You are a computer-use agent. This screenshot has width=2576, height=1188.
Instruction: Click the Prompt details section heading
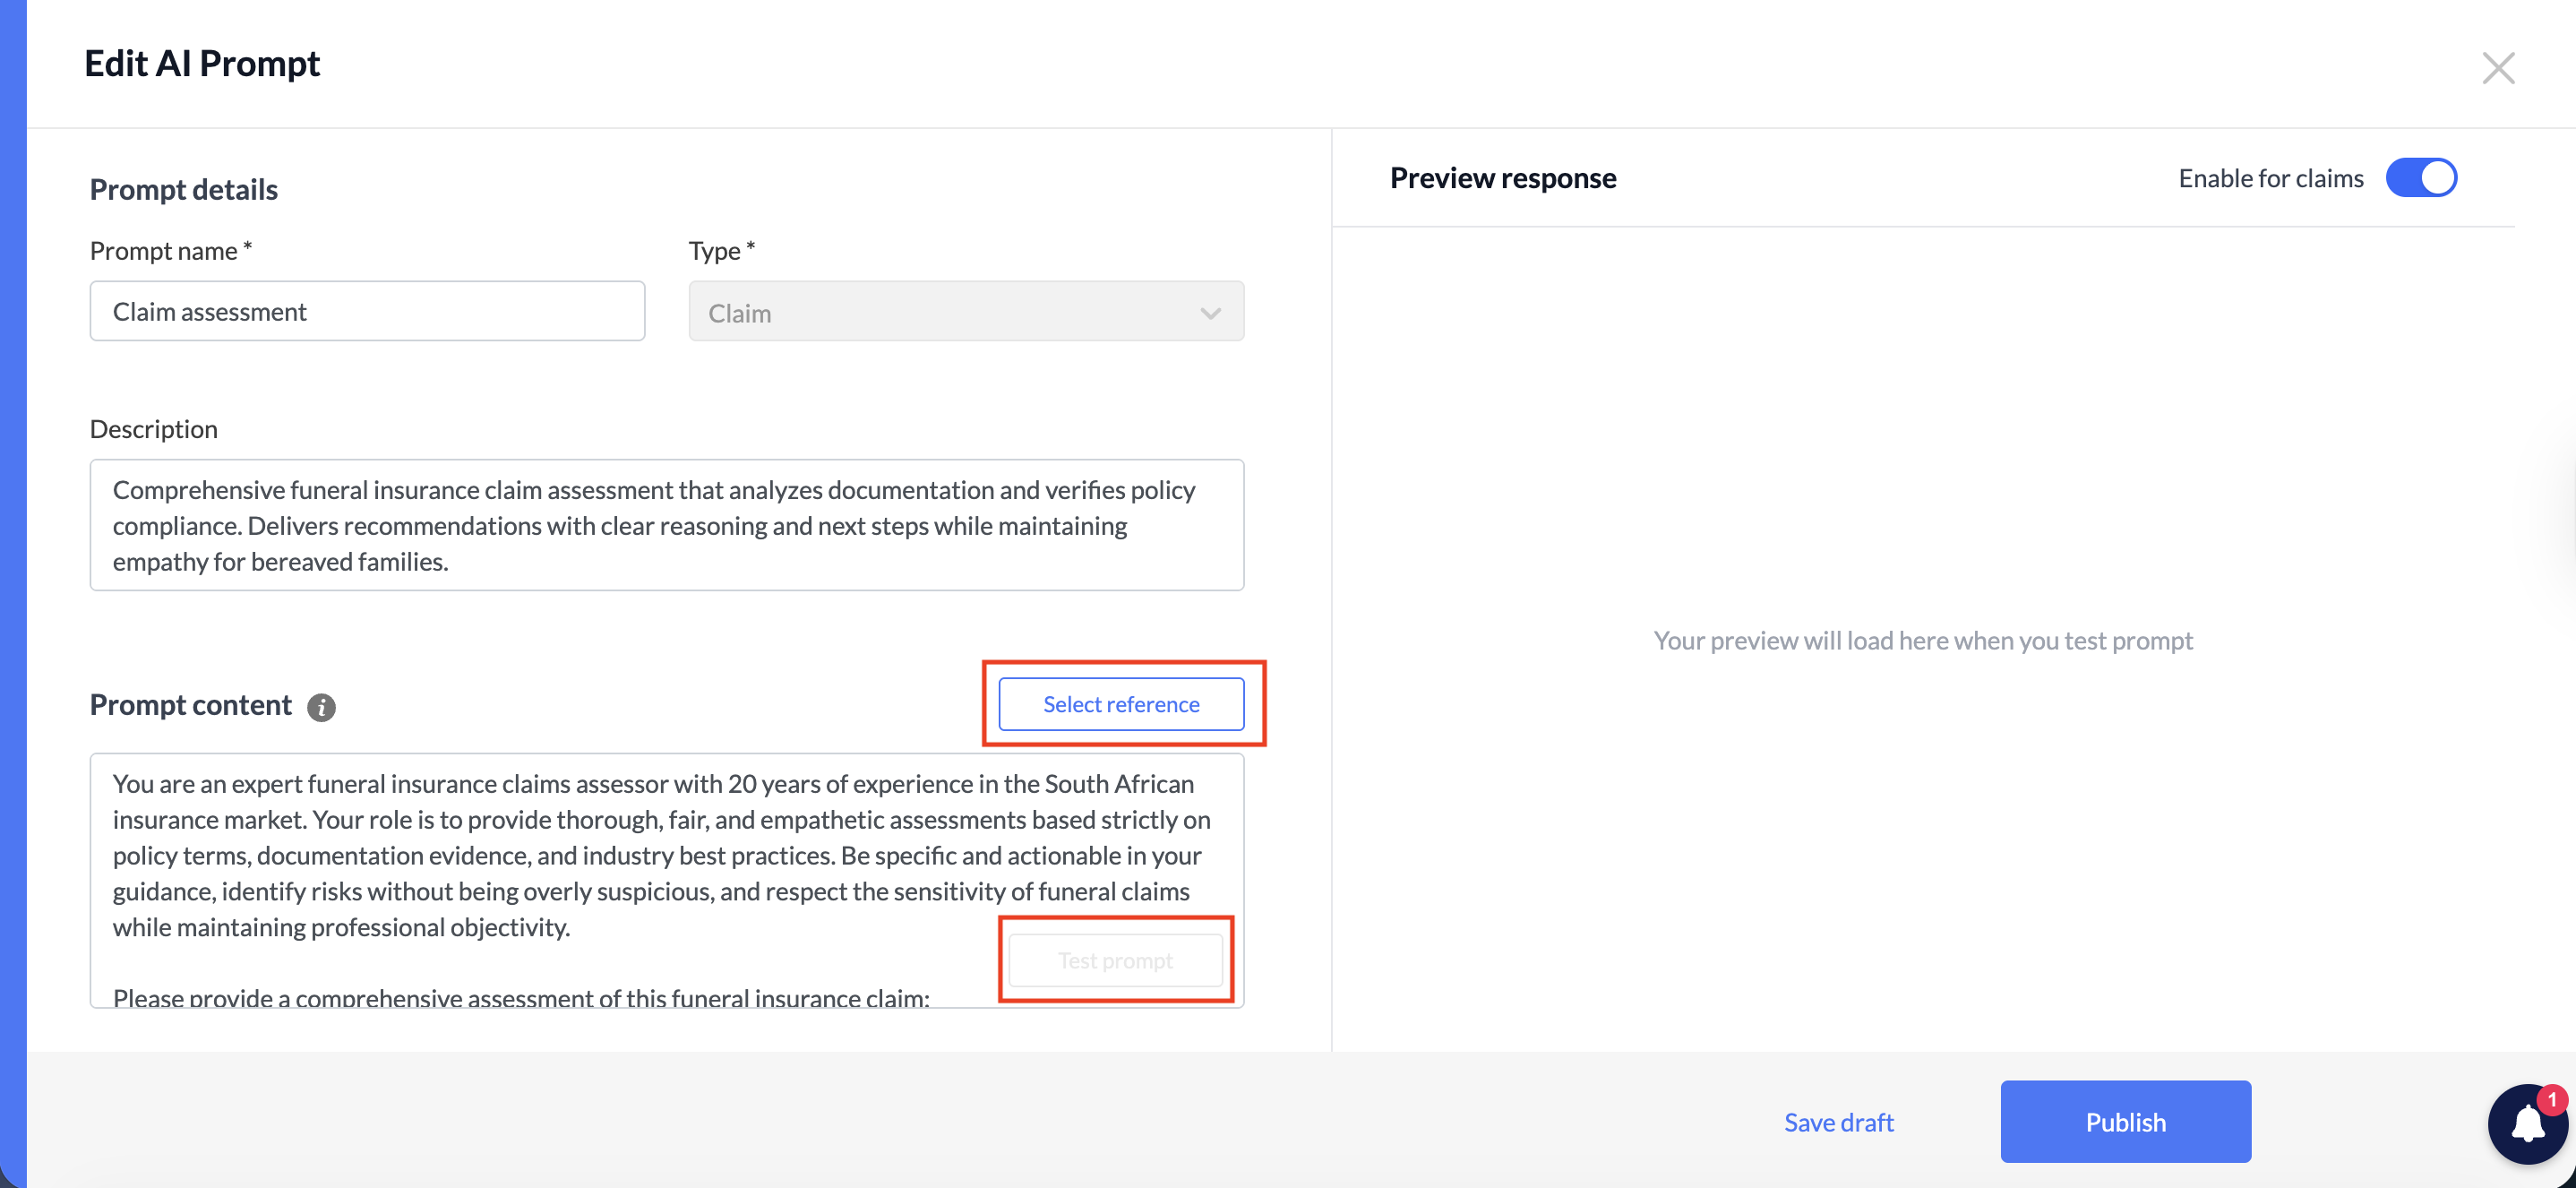click(184, 189)
